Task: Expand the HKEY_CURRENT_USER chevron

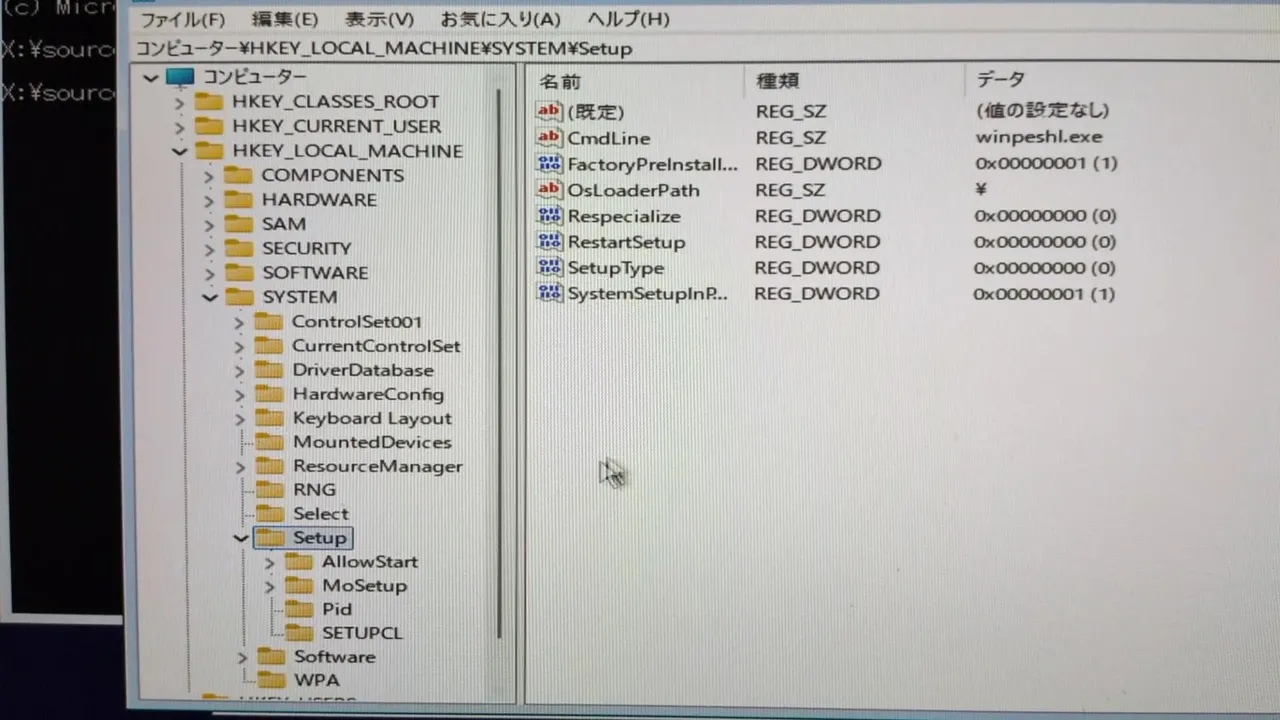Action: 179,127
